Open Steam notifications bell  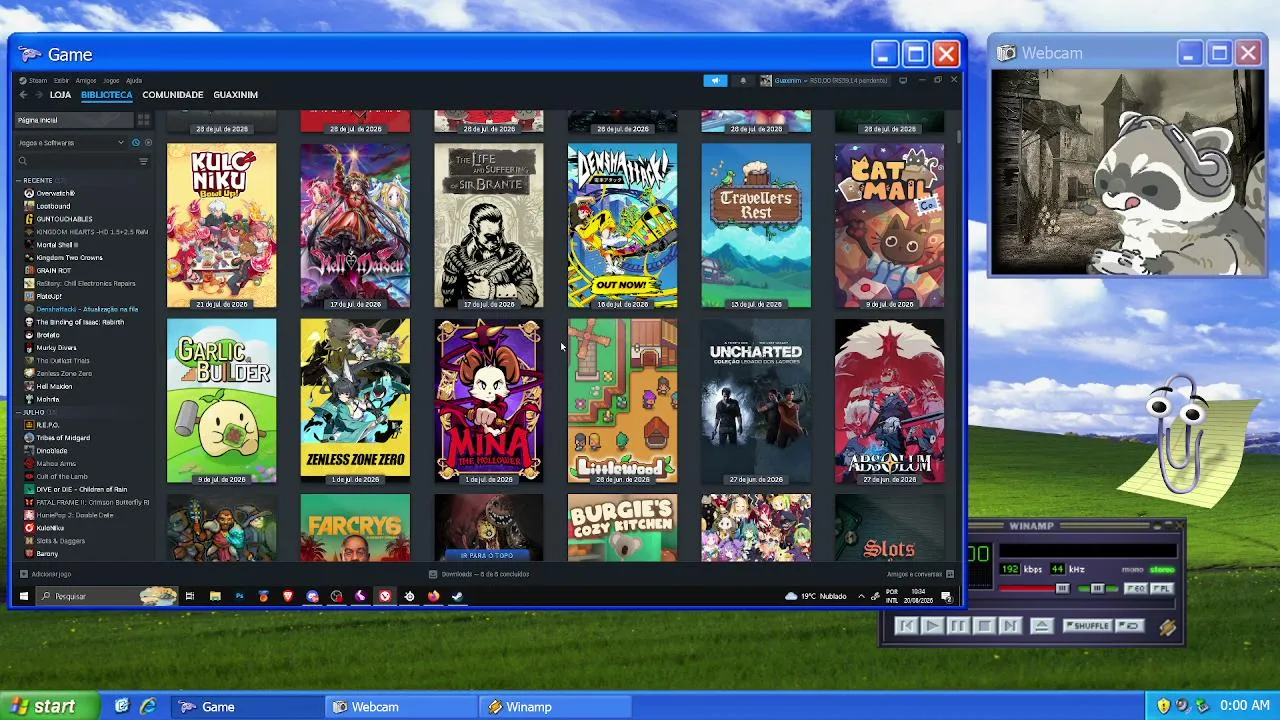[742, 81]
